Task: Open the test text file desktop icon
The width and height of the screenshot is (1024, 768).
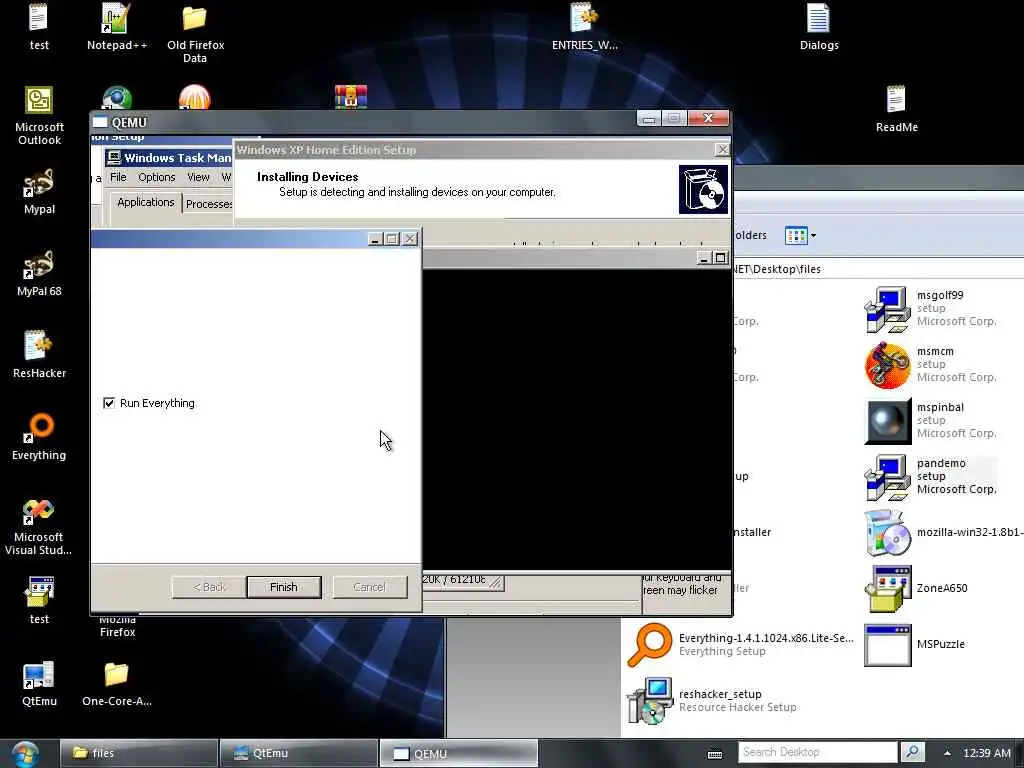Action: coord(39,26)
